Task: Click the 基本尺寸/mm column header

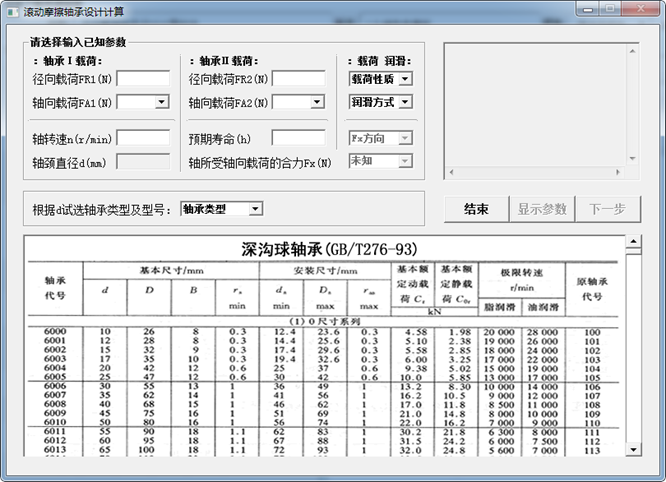Action: (x=172, y=271)
